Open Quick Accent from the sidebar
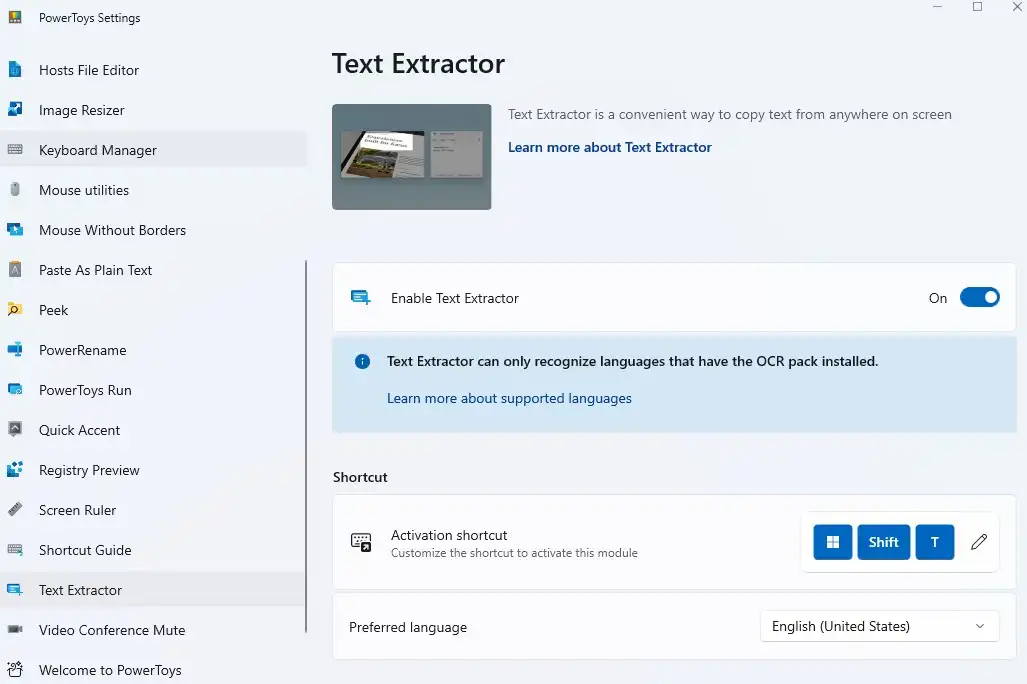 pos(153,430)
